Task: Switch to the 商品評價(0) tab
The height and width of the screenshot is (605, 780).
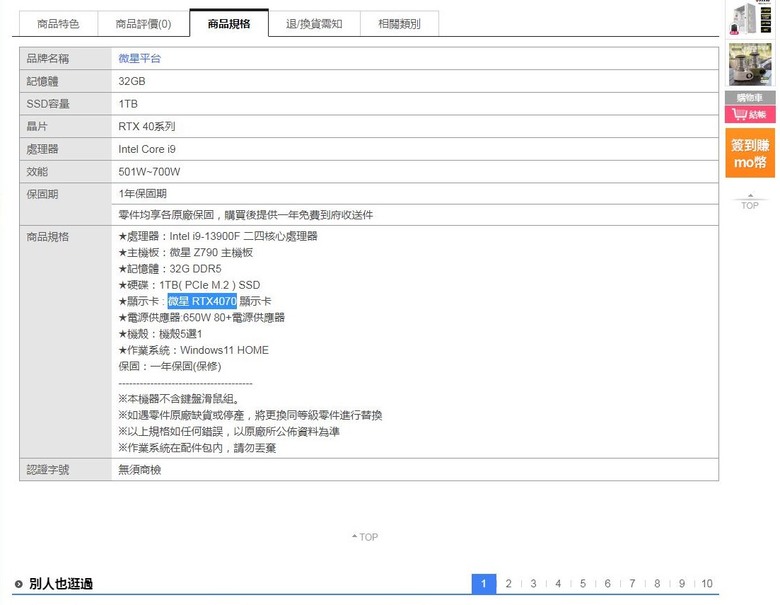Action: pos(143,24)
